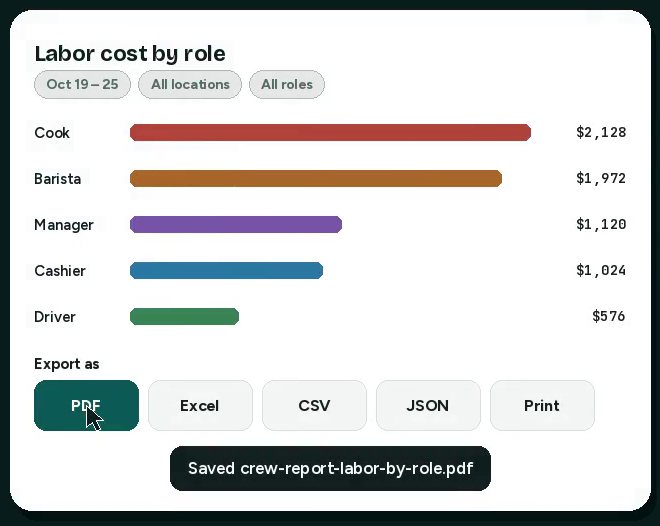
Task: Export the report as PDF
Action: click(x=86, y=406)
